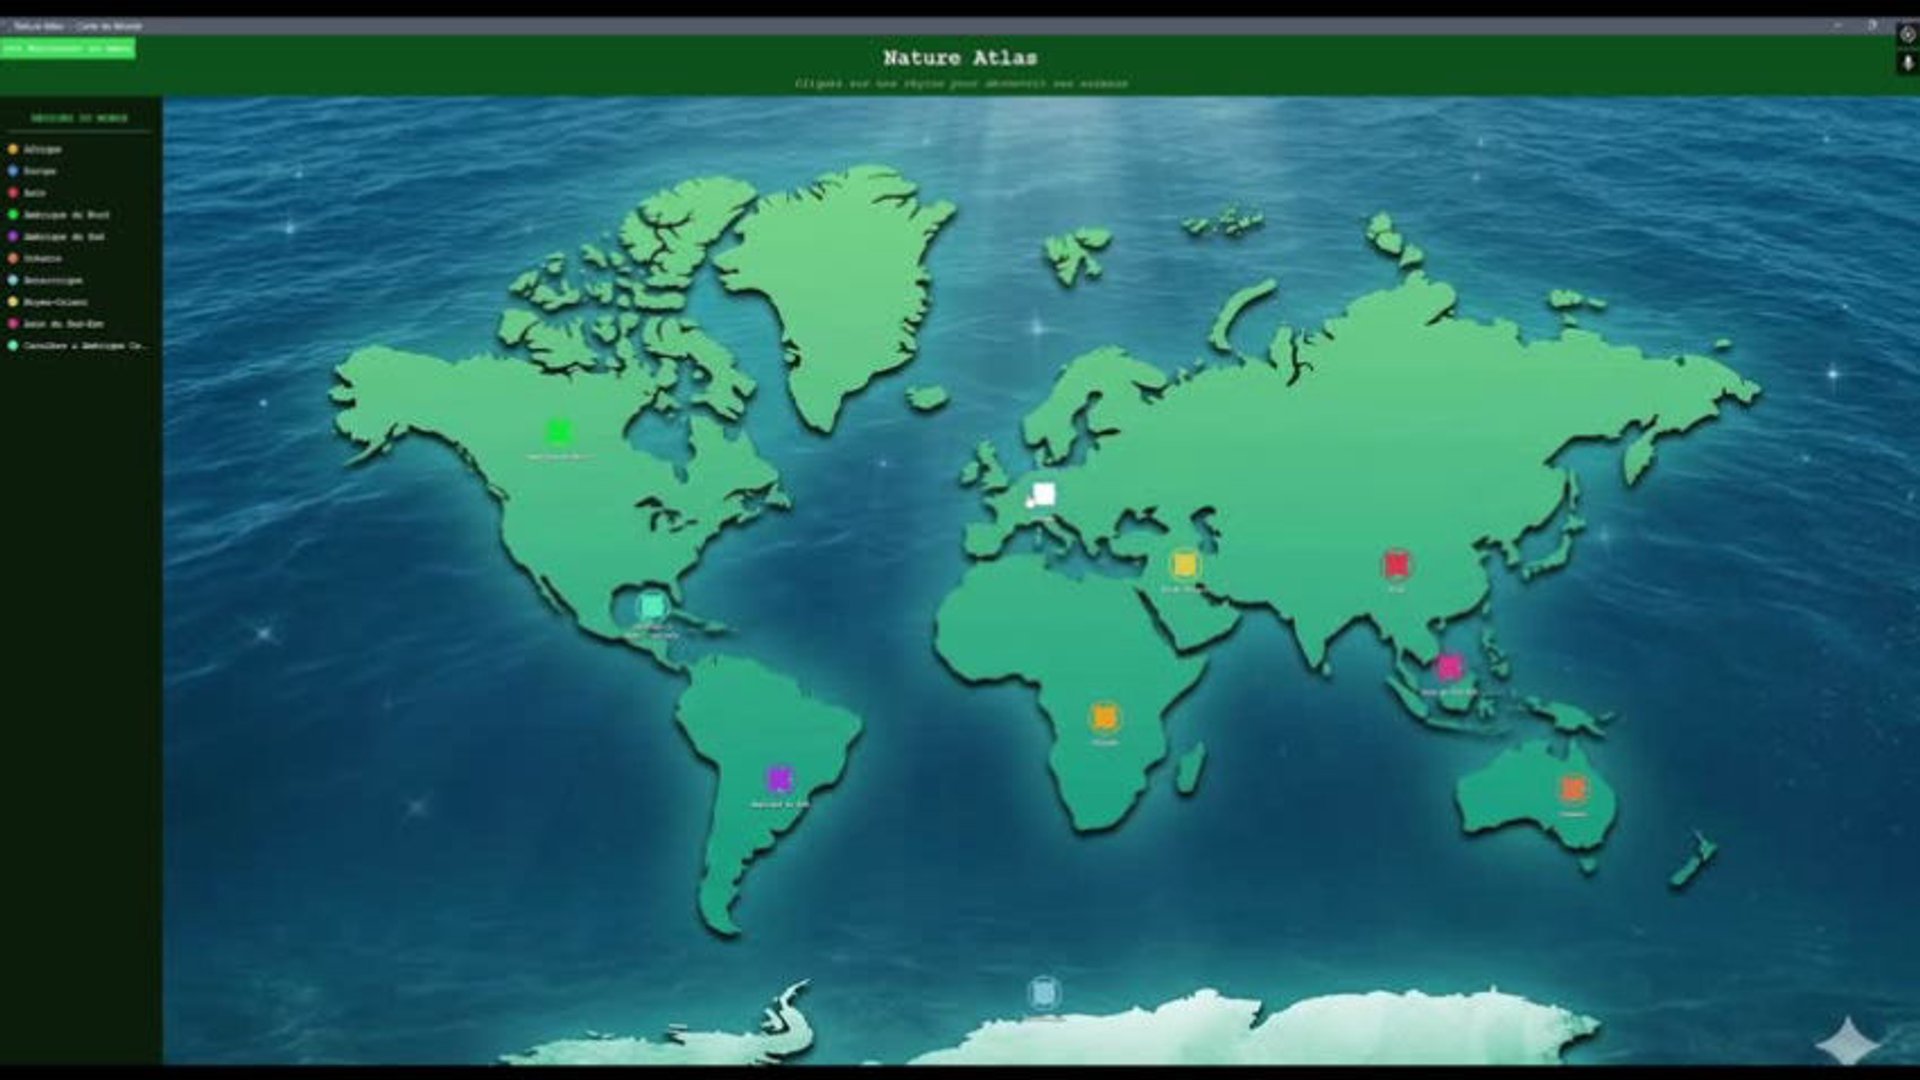1920x1080 pixels.
Task: Click the green North America map marker
Action: [x=558, y=432]
